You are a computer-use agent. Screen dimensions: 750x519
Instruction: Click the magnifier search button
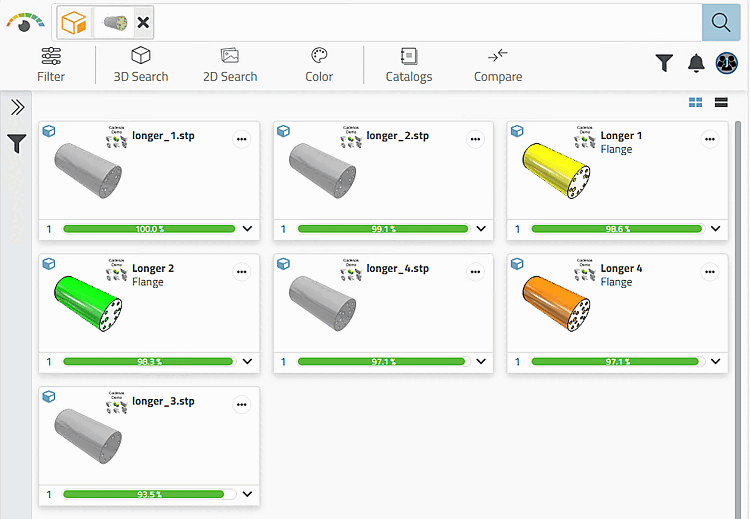coord(720,22)
